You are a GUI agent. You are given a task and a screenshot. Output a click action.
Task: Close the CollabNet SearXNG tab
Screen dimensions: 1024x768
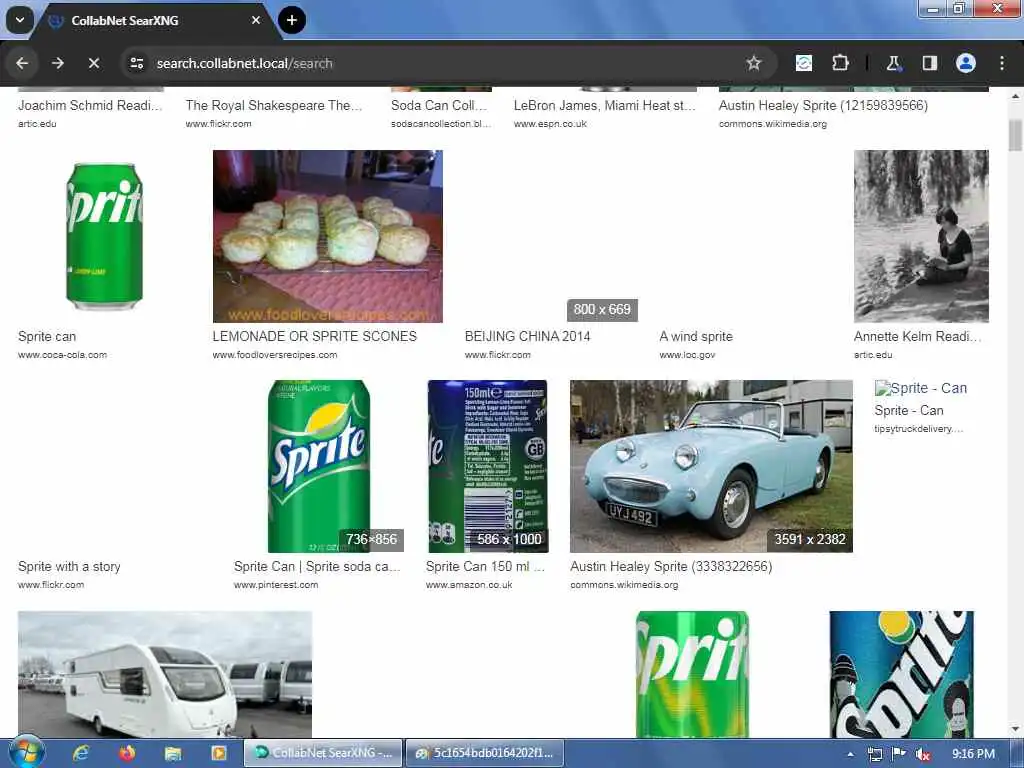coord(256,20)
